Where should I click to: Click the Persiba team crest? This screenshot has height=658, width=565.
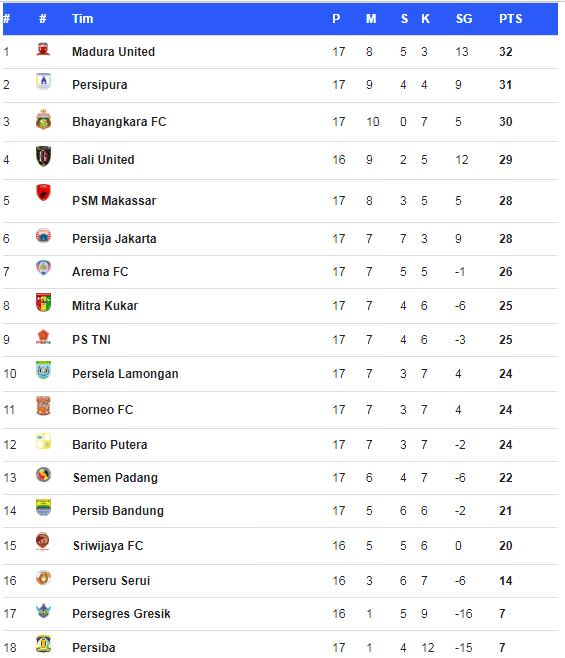[x=43, y=644]
